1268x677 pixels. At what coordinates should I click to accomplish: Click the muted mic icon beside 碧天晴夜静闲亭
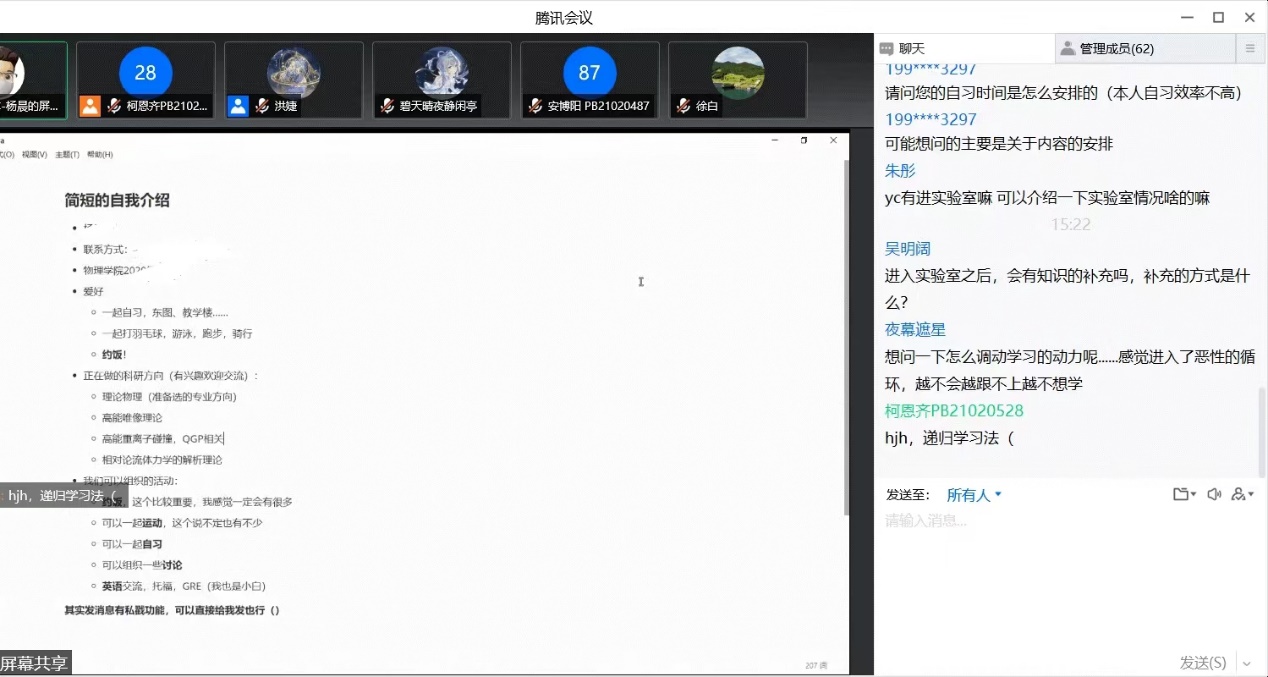click(388, 105)
